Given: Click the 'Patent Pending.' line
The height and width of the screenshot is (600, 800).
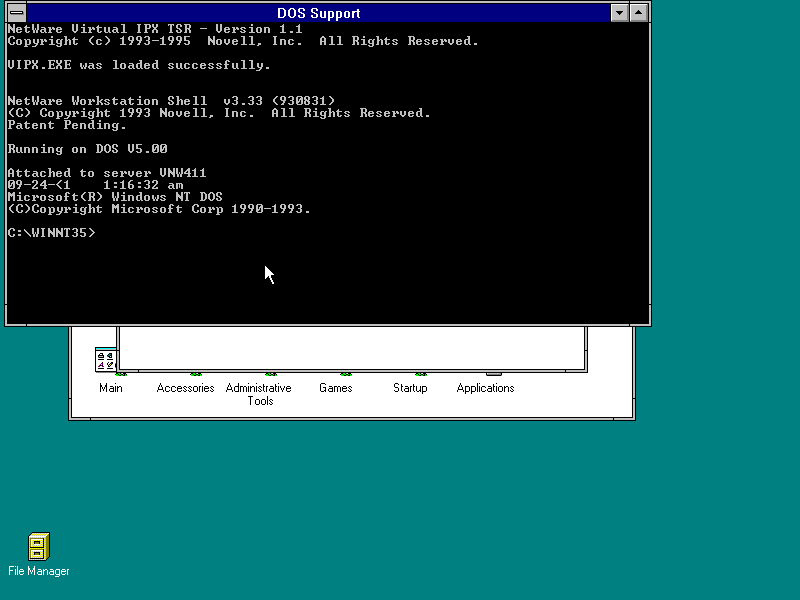Looking at the screenshot, I should (67, 125).
